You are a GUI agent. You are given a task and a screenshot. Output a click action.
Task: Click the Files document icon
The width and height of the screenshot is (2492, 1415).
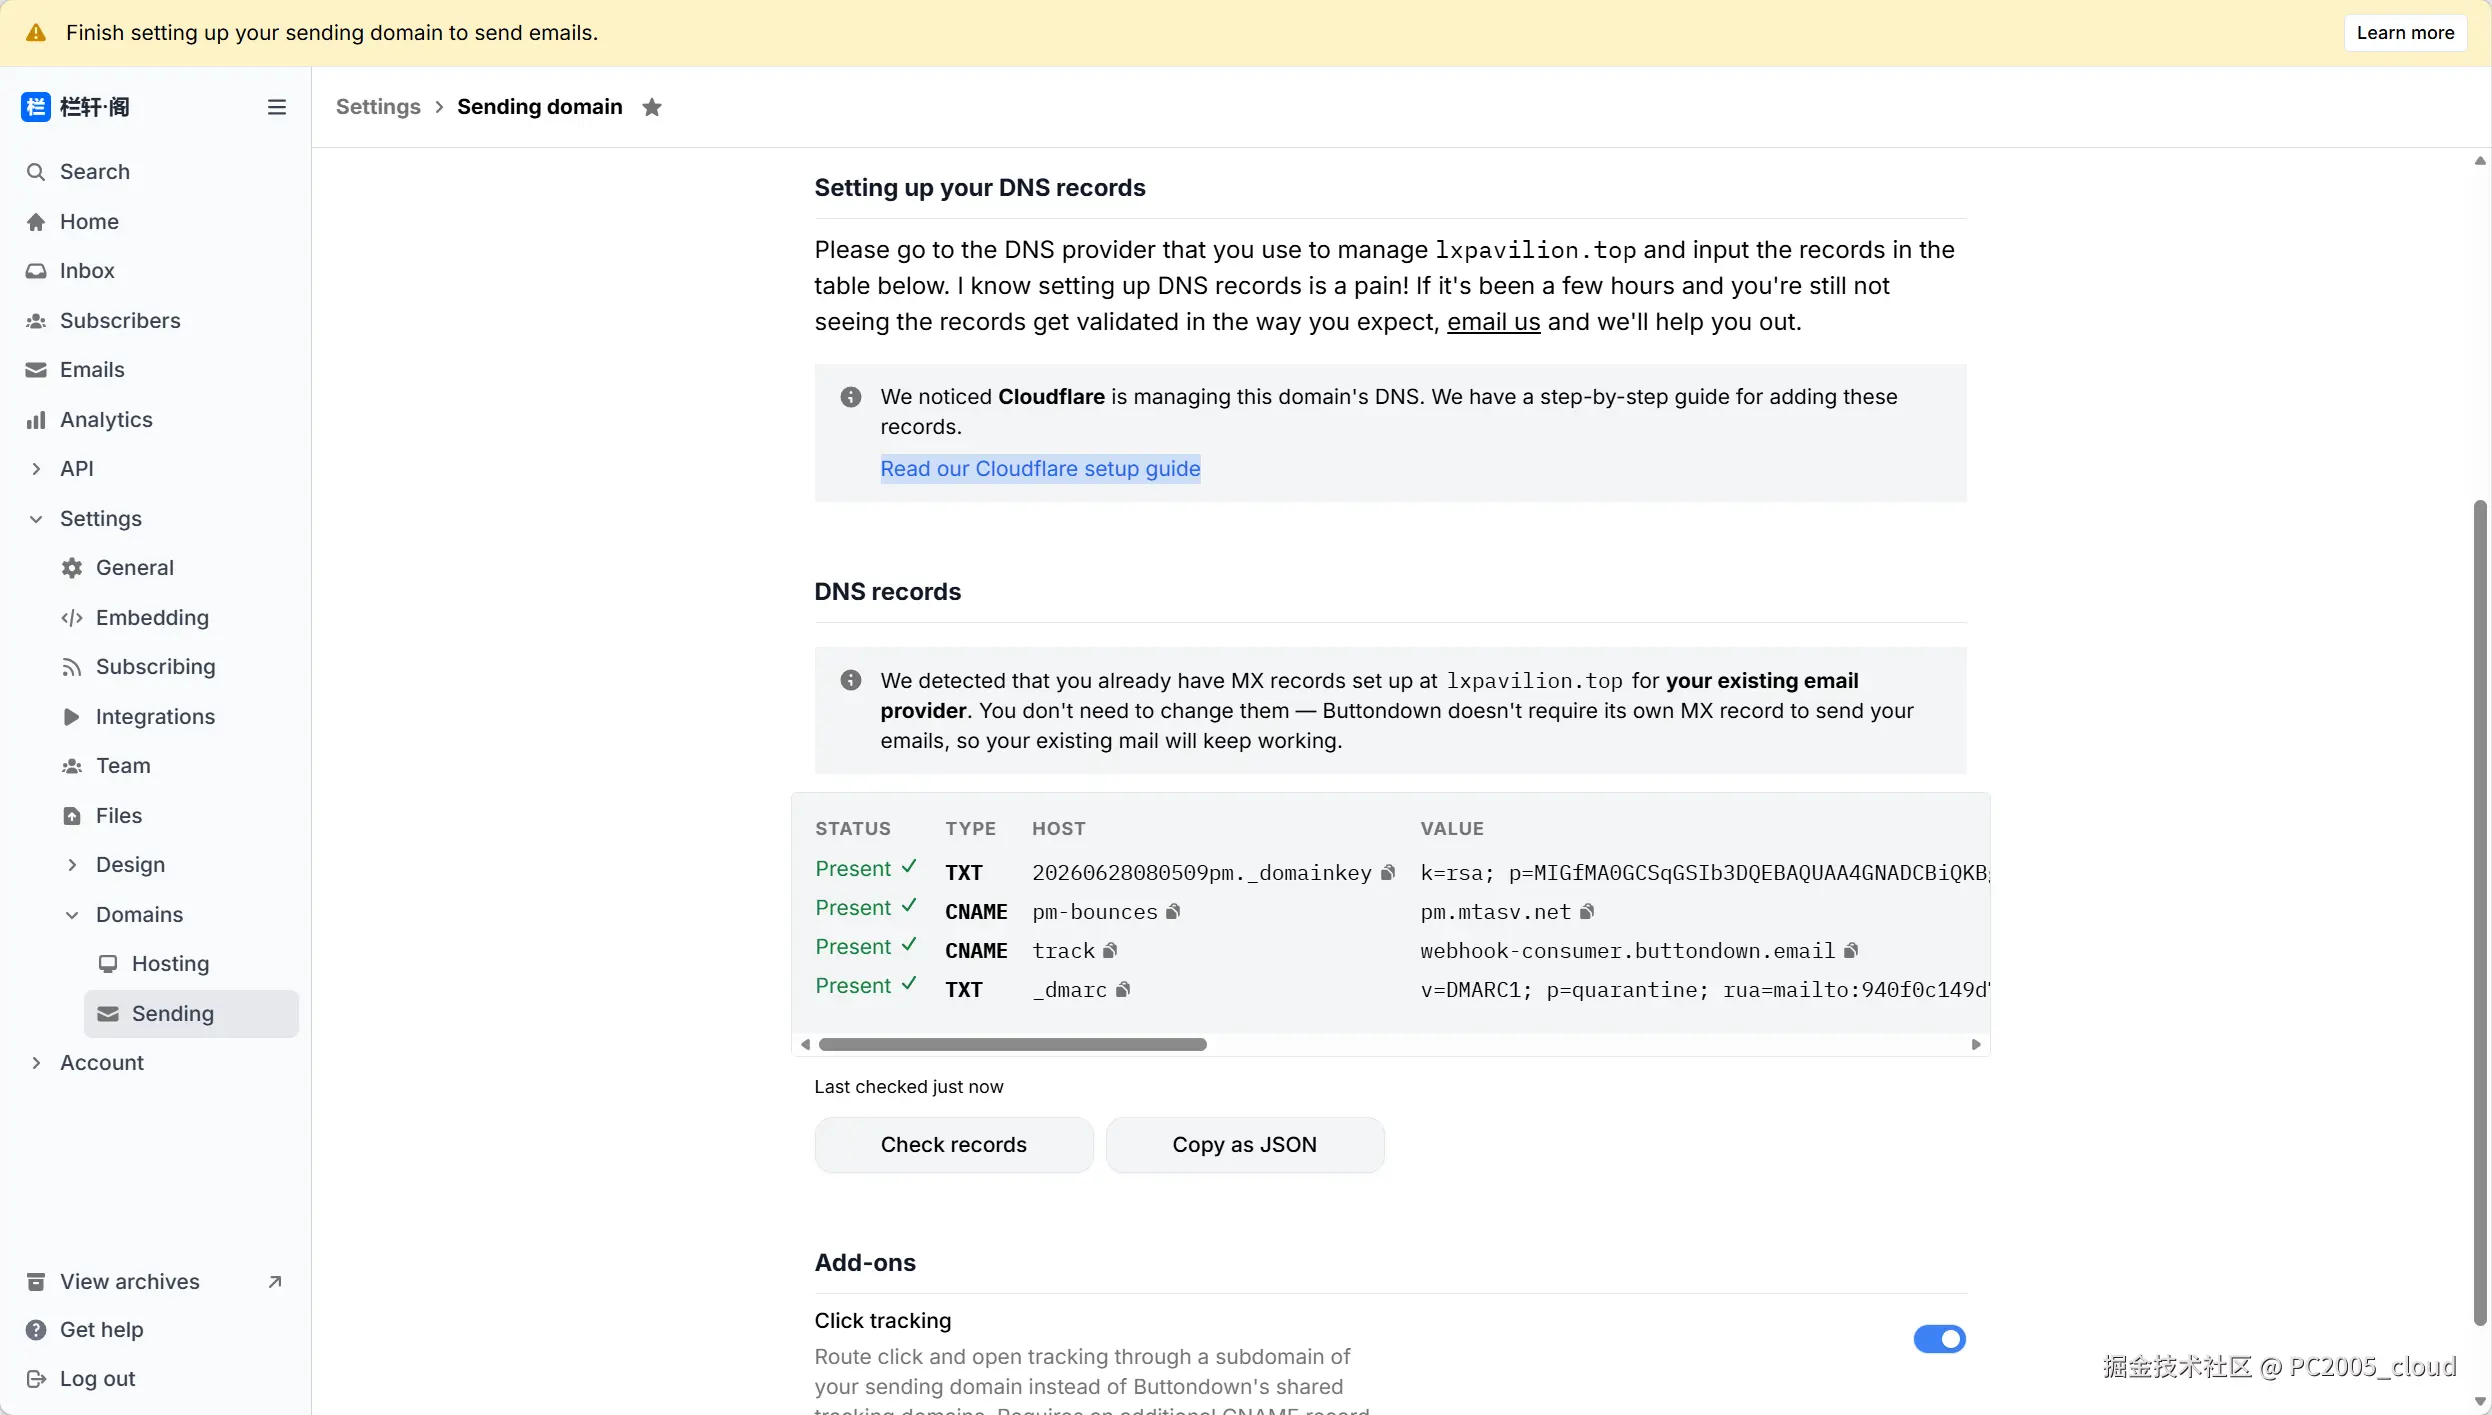click(x=72, y=816)
